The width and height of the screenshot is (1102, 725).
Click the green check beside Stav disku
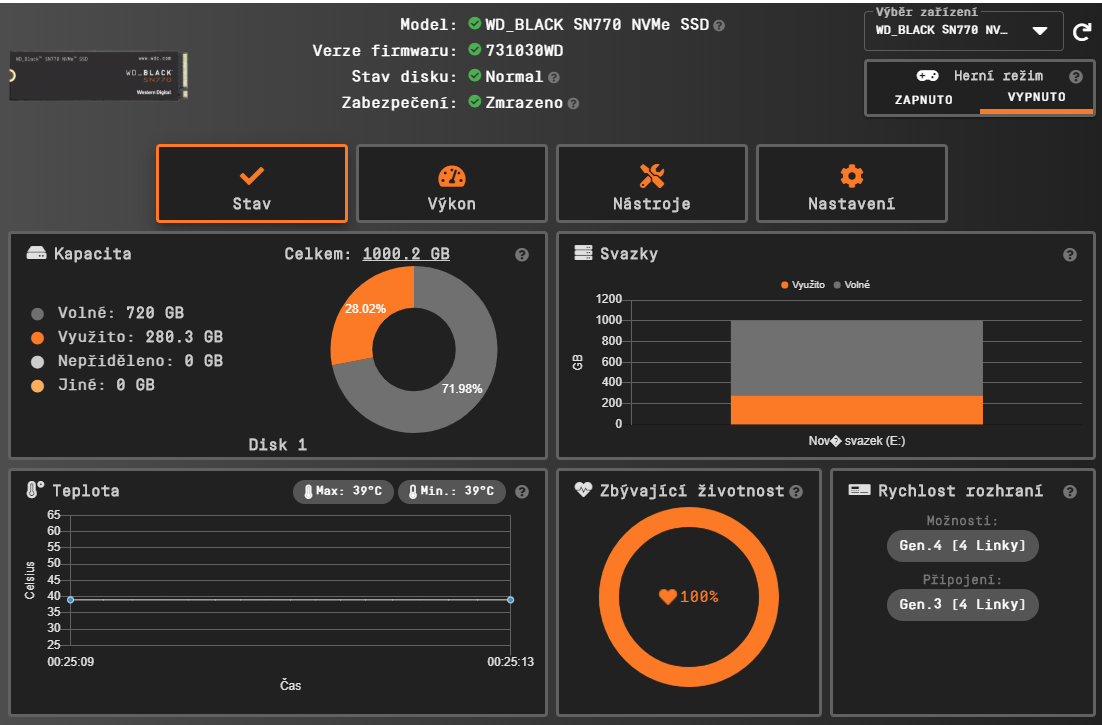point(474,75)
